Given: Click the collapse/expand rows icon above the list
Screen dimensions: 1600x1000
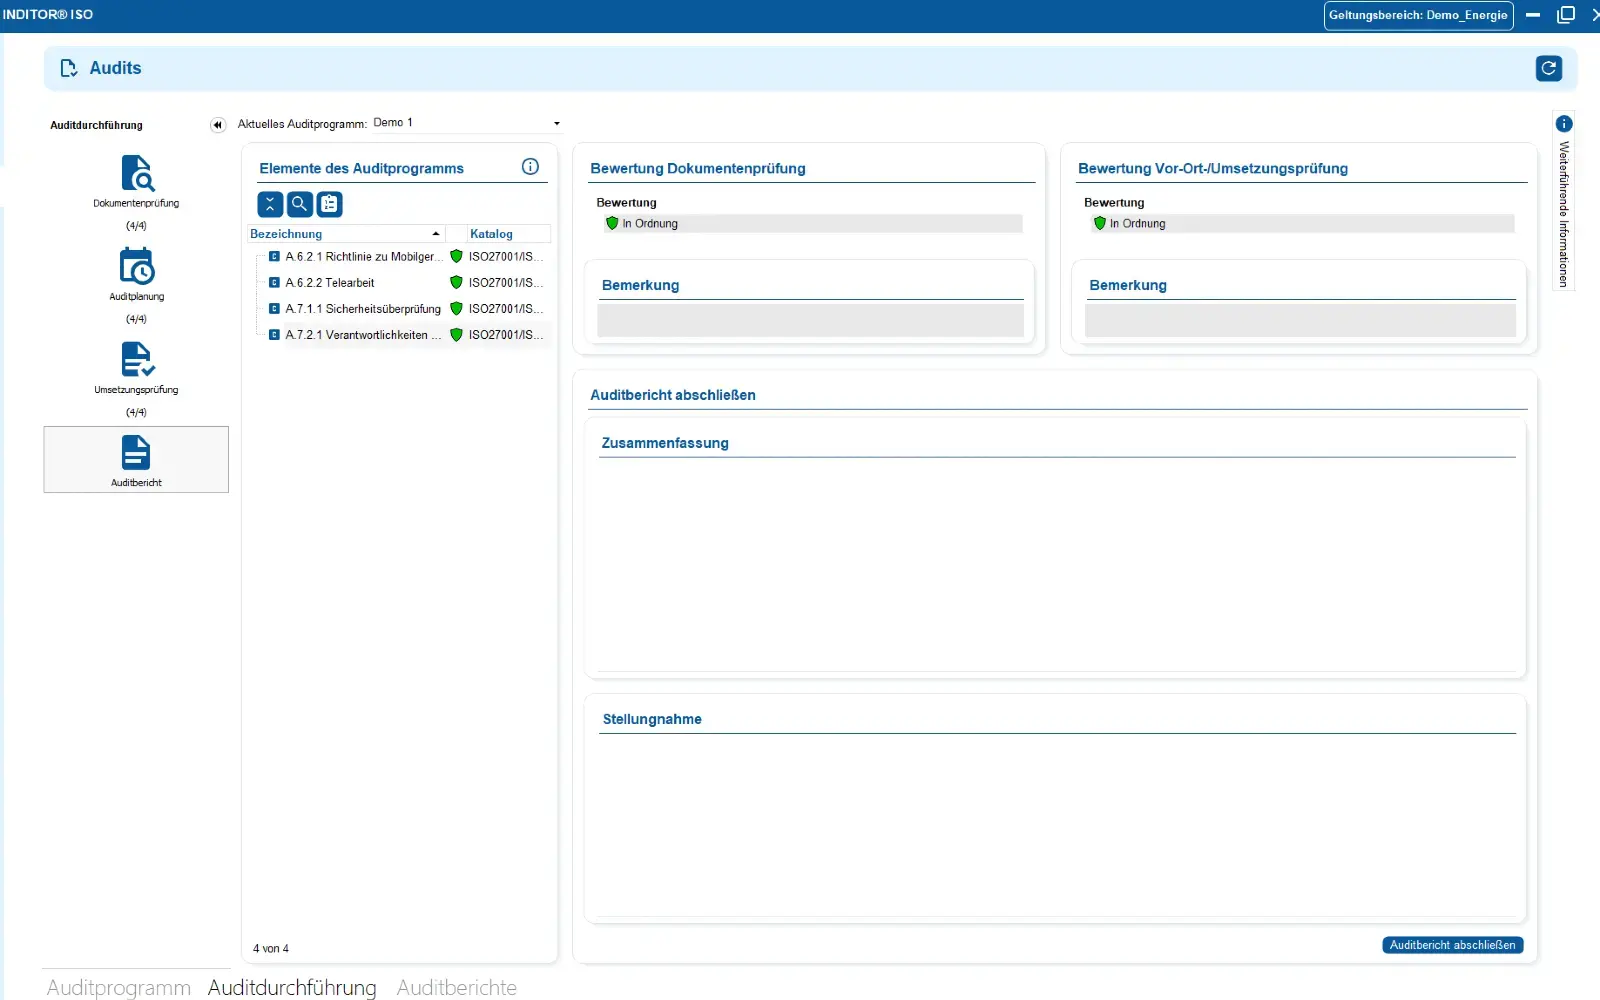Looking at the screenshot, I should click(270, 204).
